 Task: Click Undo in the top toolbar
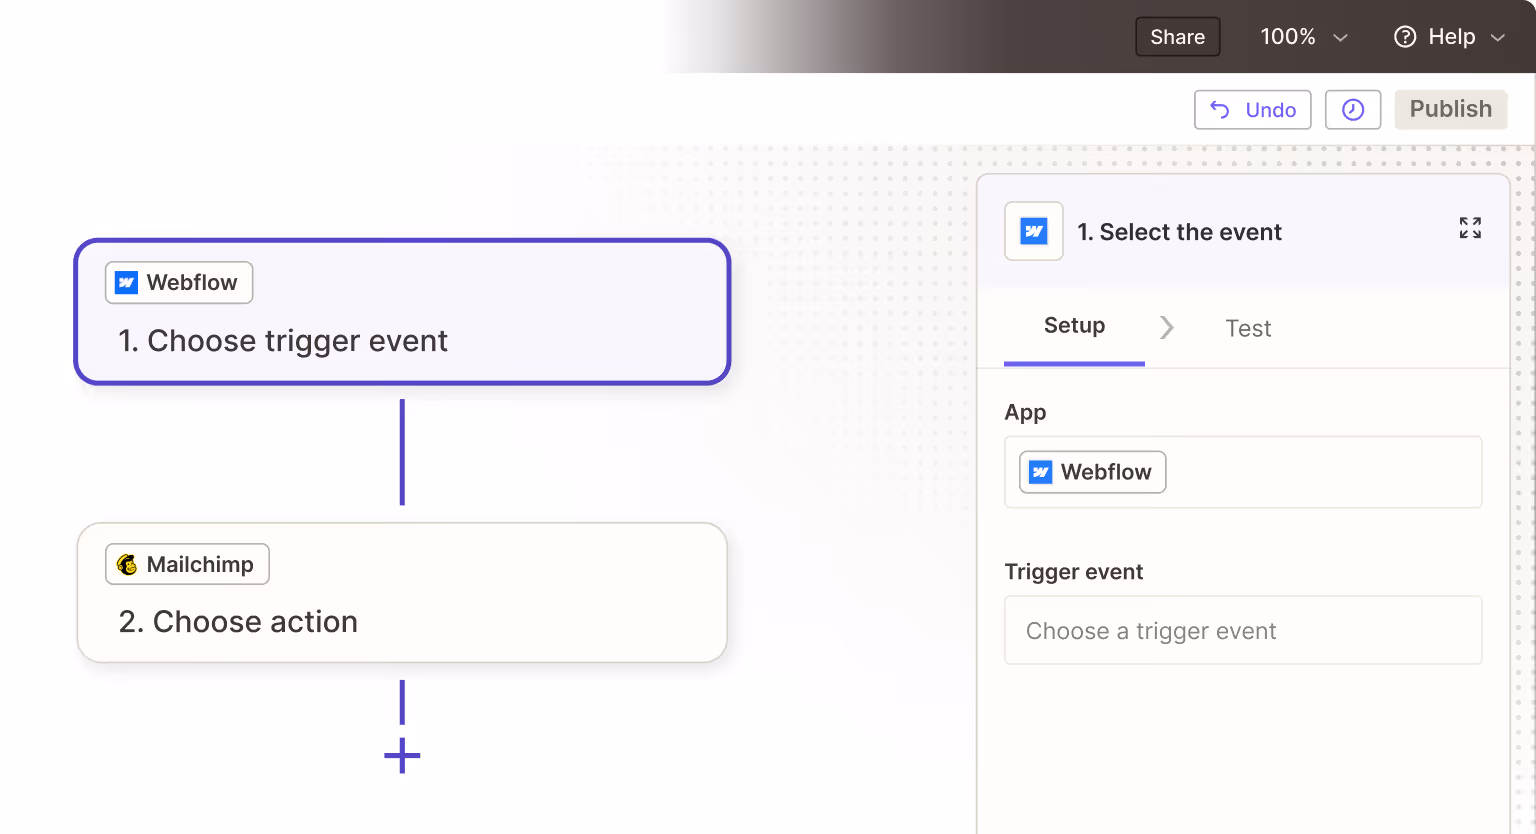click(x=1252, y=109)
